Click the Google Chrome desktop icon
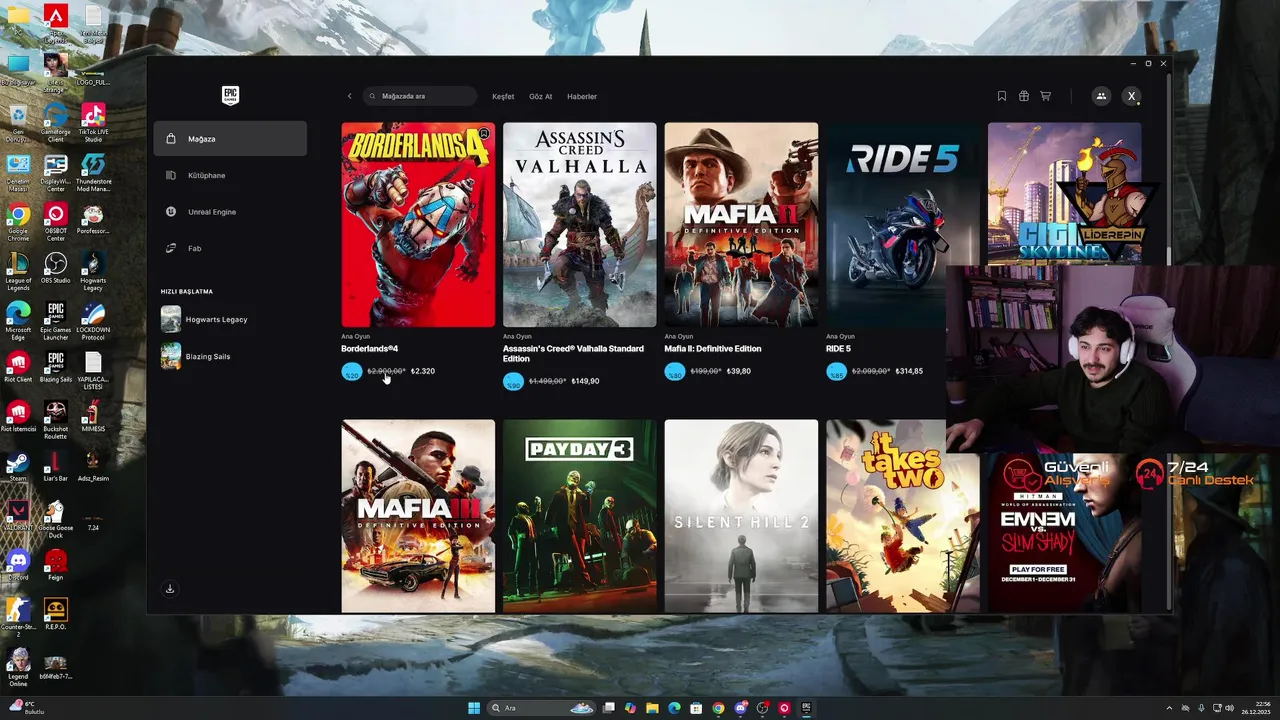The width and height of the screenshot is (1280, 720). click(18, 222)
